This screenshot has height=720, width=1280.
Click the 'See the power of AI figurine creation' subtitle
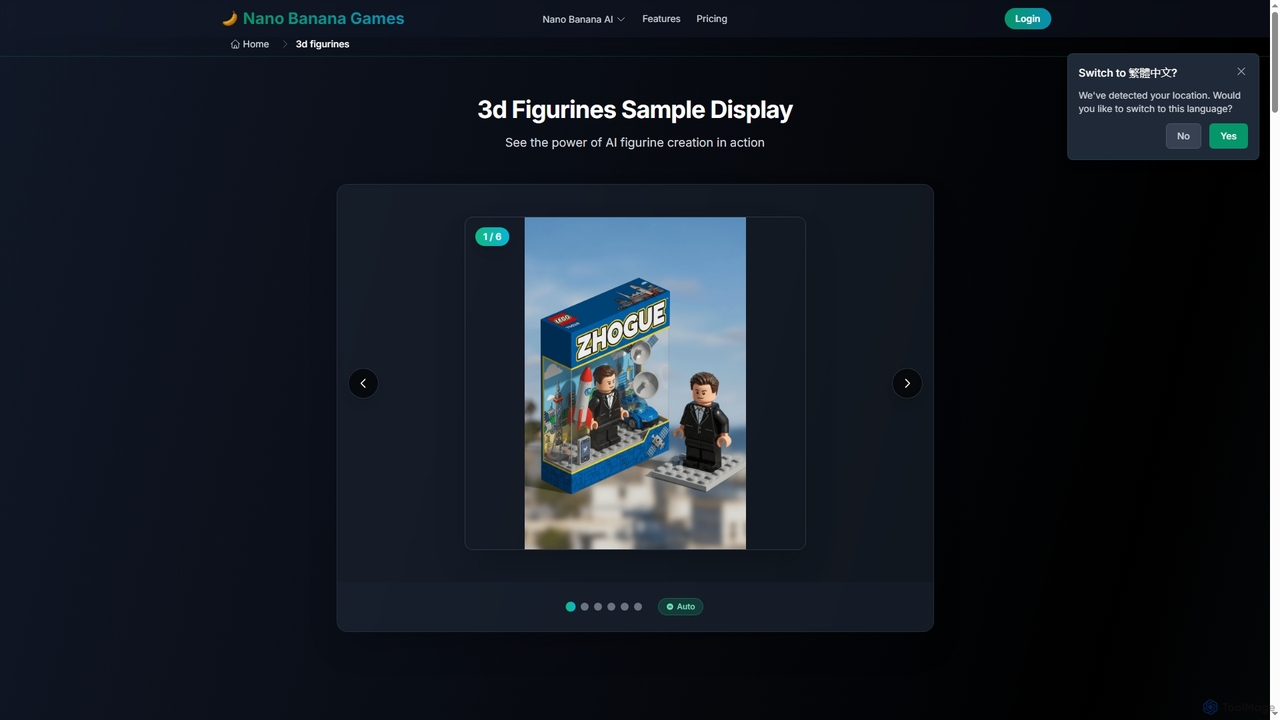635,142
